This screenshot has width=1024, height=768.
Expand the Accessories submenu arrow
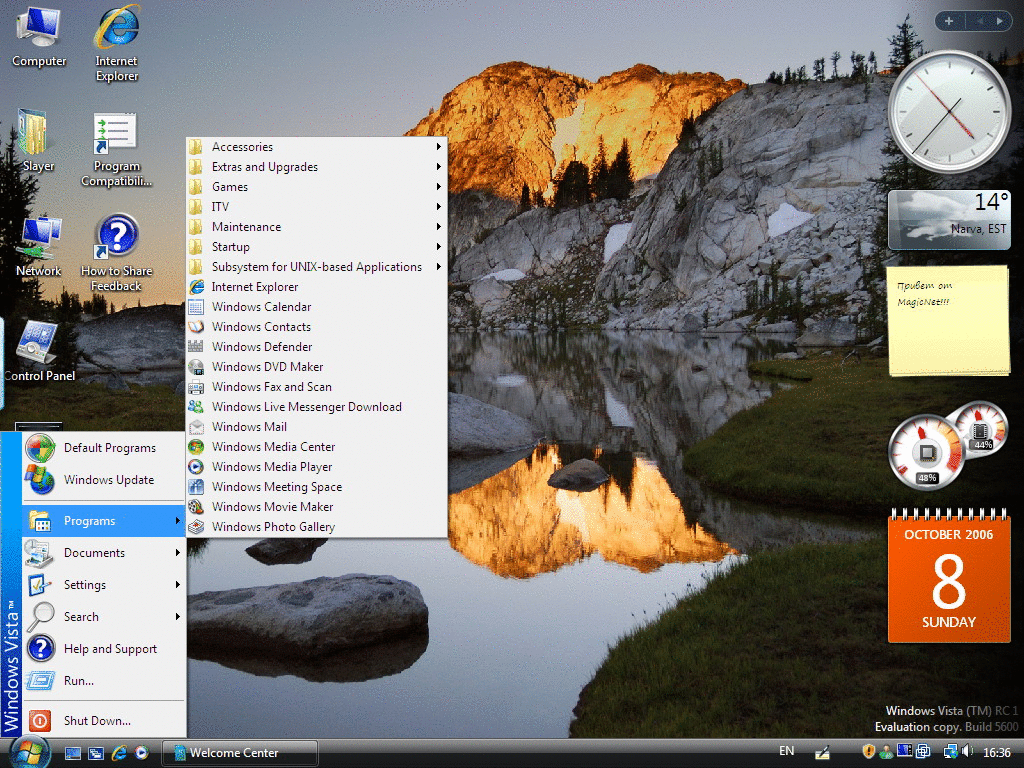(439, 147)
